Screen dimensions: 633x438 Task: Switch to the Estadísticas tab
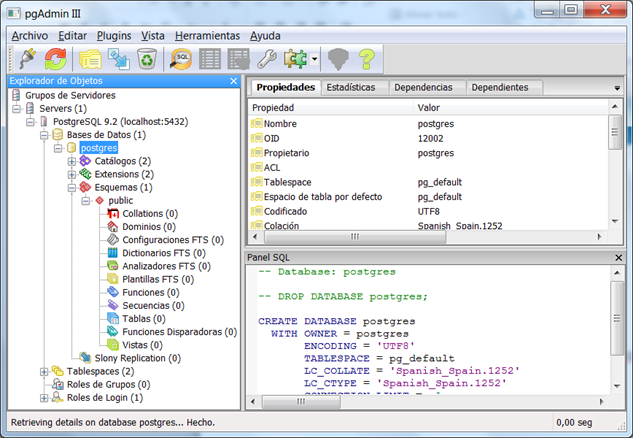coord(350,88)
